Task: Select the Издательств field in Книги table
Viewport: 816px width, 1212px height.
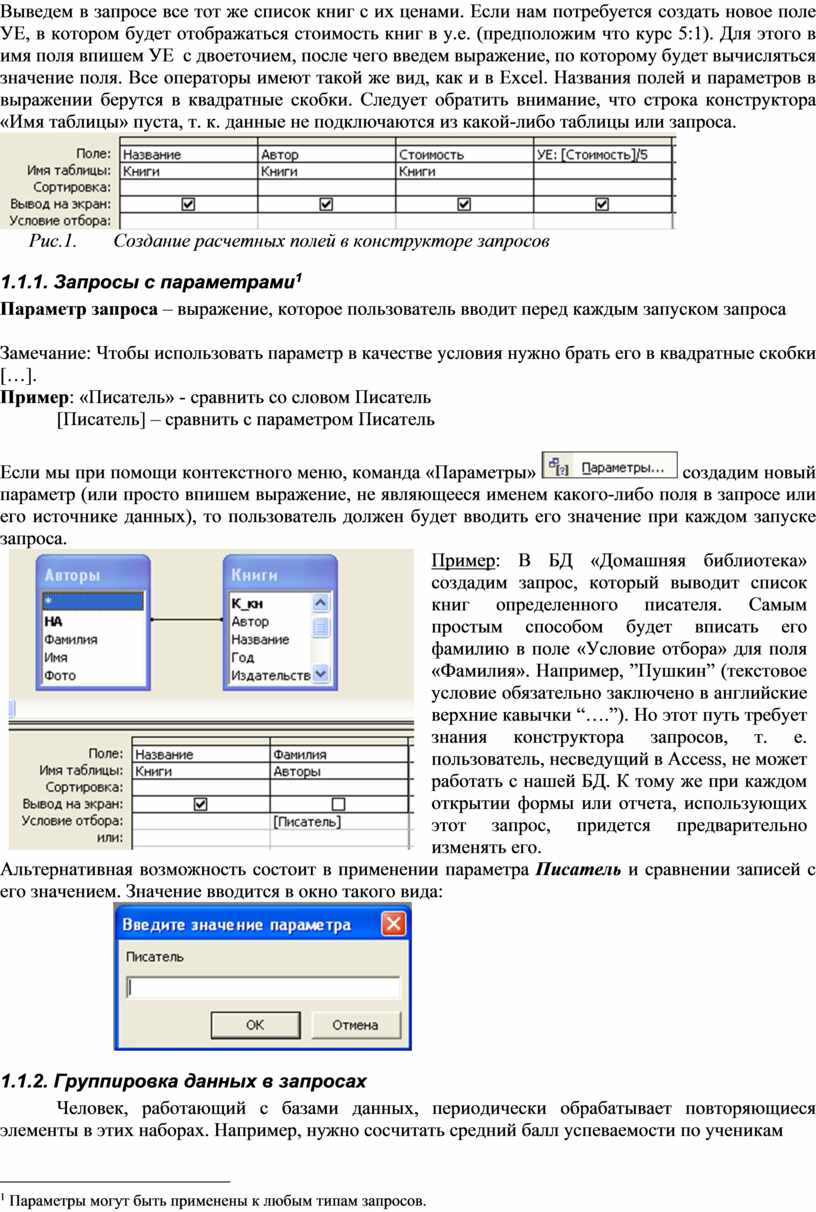Action: pyautogui.click(x=270, y=675)
